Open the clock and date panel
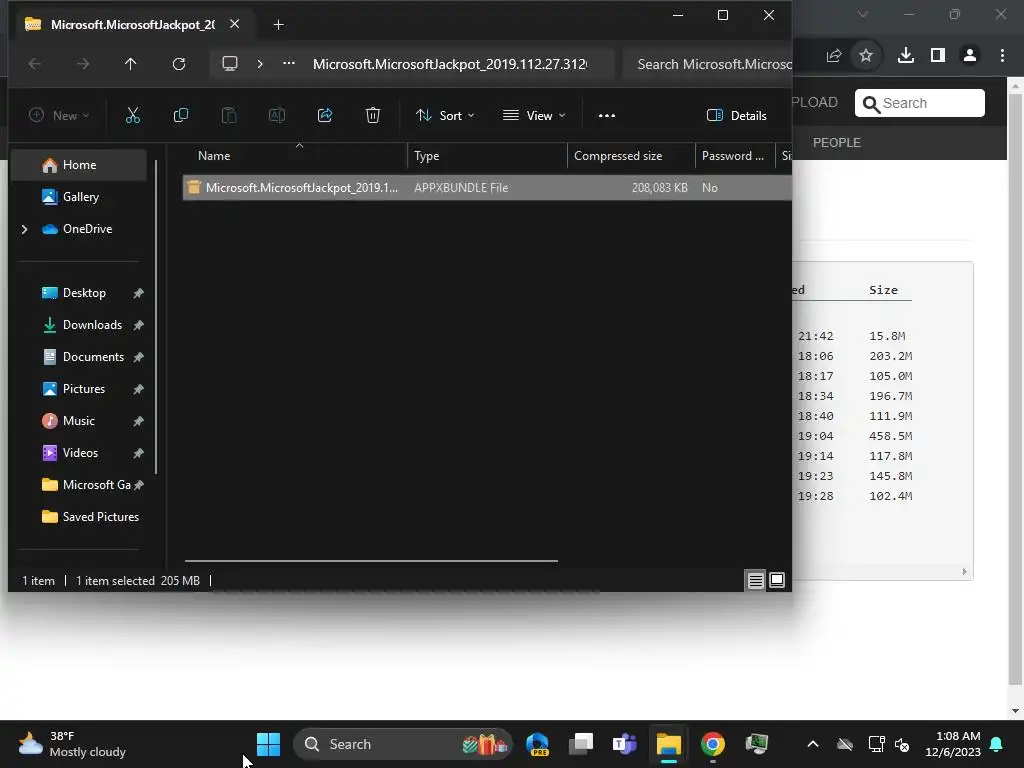 pyautogui.click(x=953, y=744)
